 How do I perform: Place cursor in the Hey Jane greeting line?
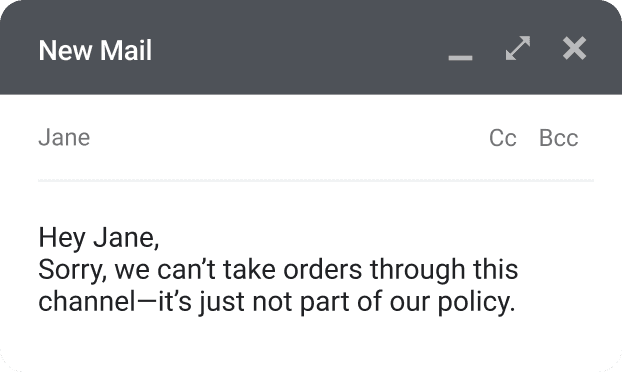pos(99,238)
